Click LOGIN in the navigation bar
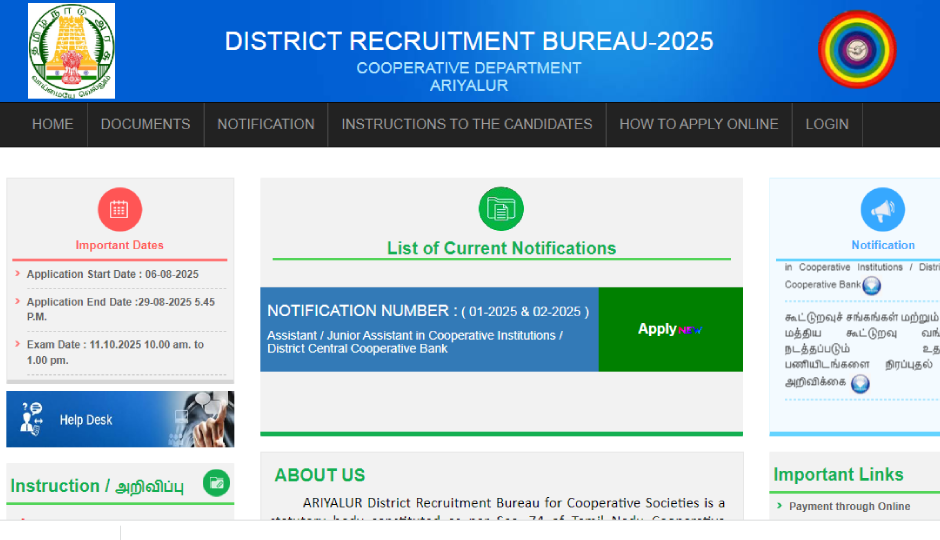The image size is (940, 540). (827, 124)
